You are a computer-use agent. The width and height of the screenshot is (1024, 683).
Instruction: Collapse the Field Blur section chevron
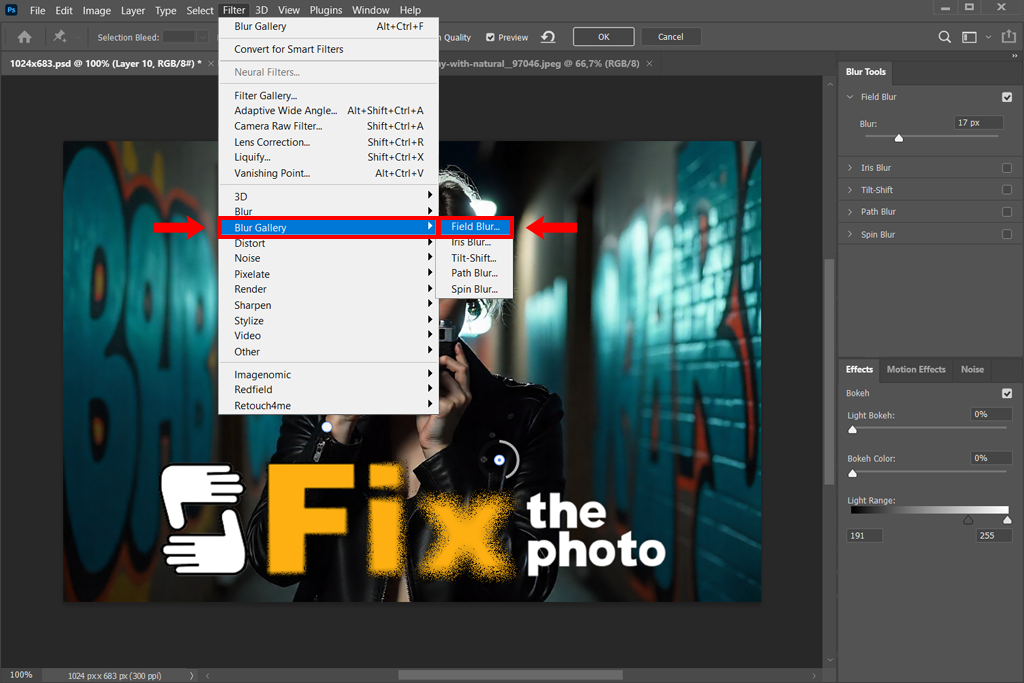(x=850, y=97)
